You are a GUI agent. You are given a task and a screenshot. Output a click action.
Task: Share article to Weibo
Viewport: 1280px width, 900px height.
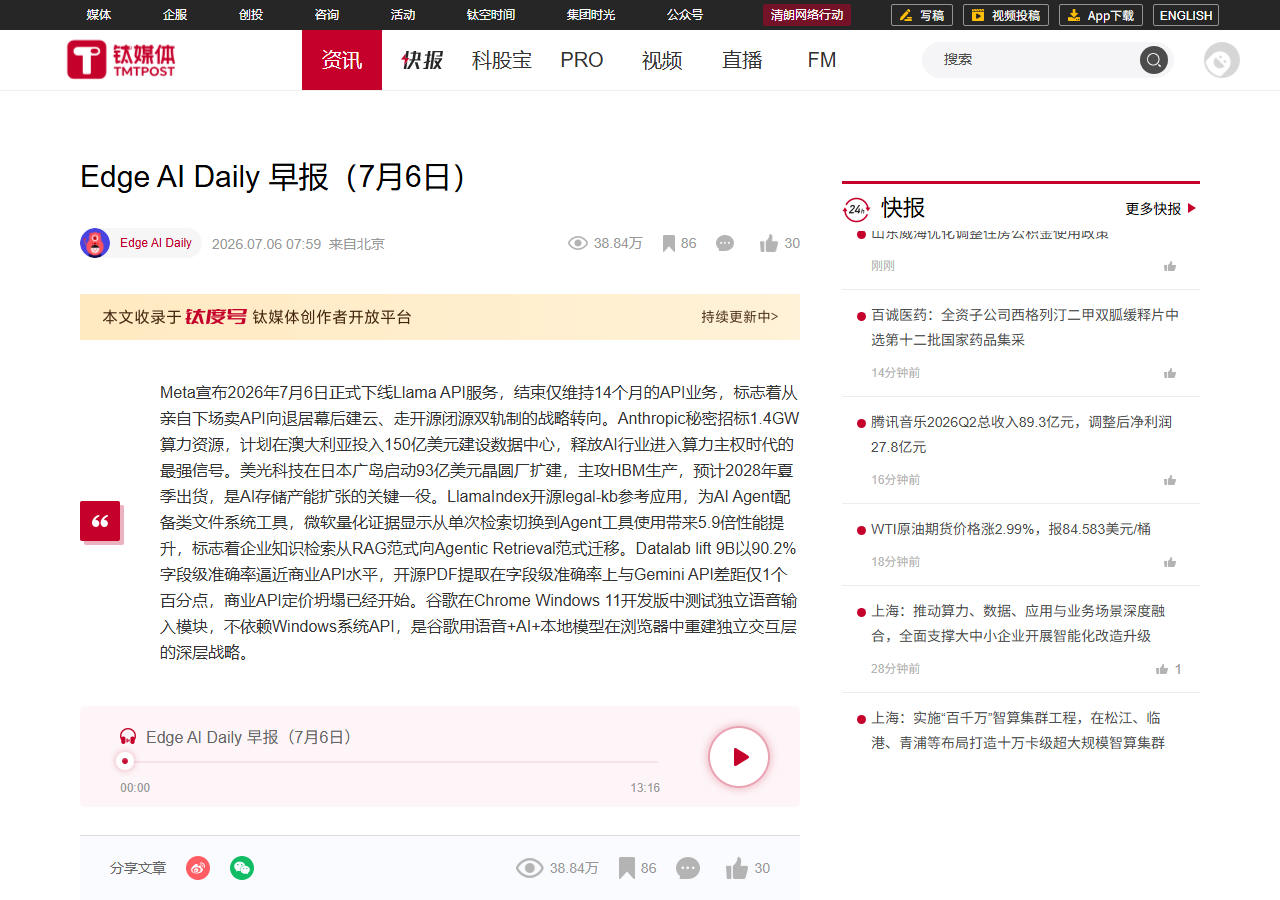[x=198, y=868]
